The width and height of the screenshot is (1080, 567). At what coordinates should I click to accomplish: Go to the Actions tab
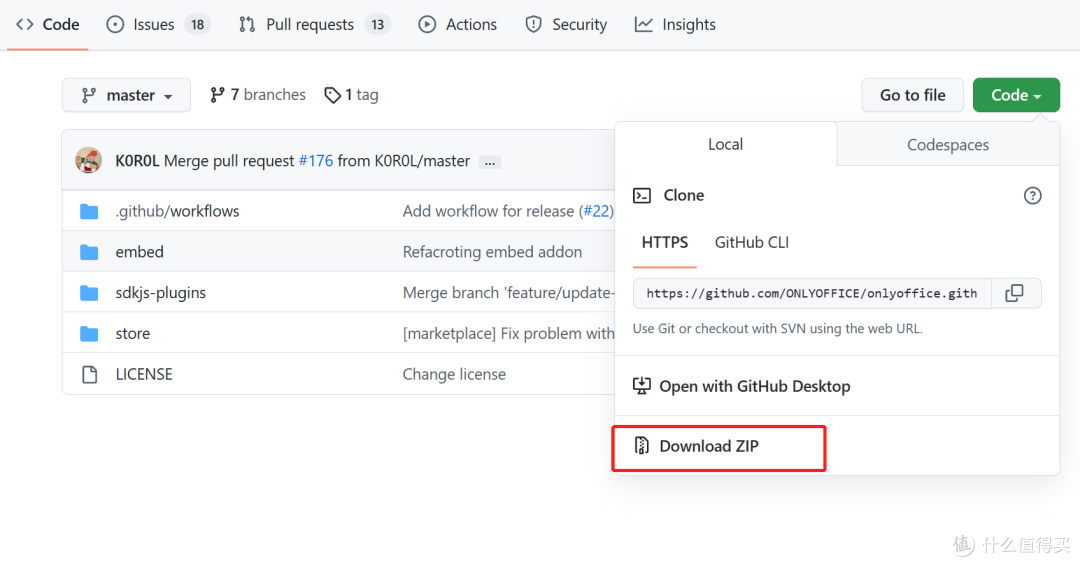tap(457, 24)
